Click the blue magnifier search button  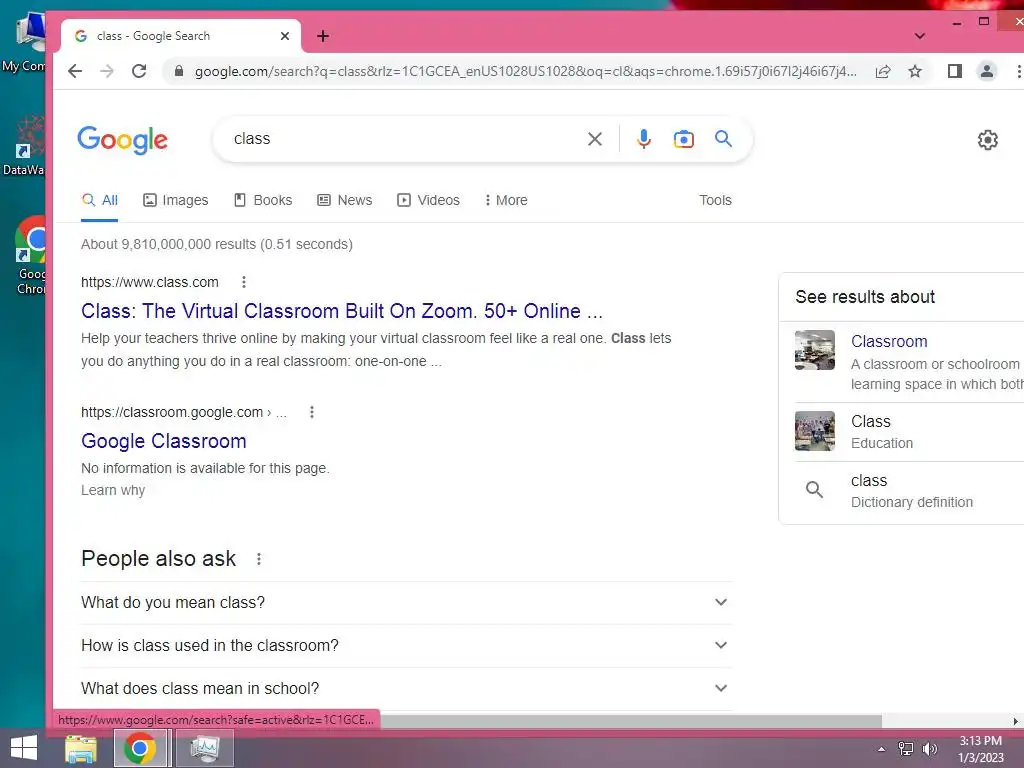coord(723,138)
